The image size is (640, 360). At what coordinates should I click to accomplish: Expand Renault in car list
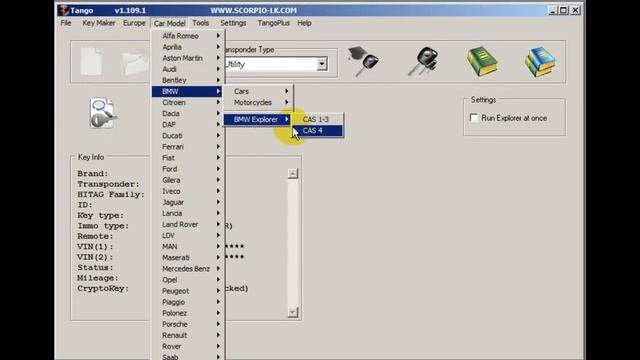(188, 335)
